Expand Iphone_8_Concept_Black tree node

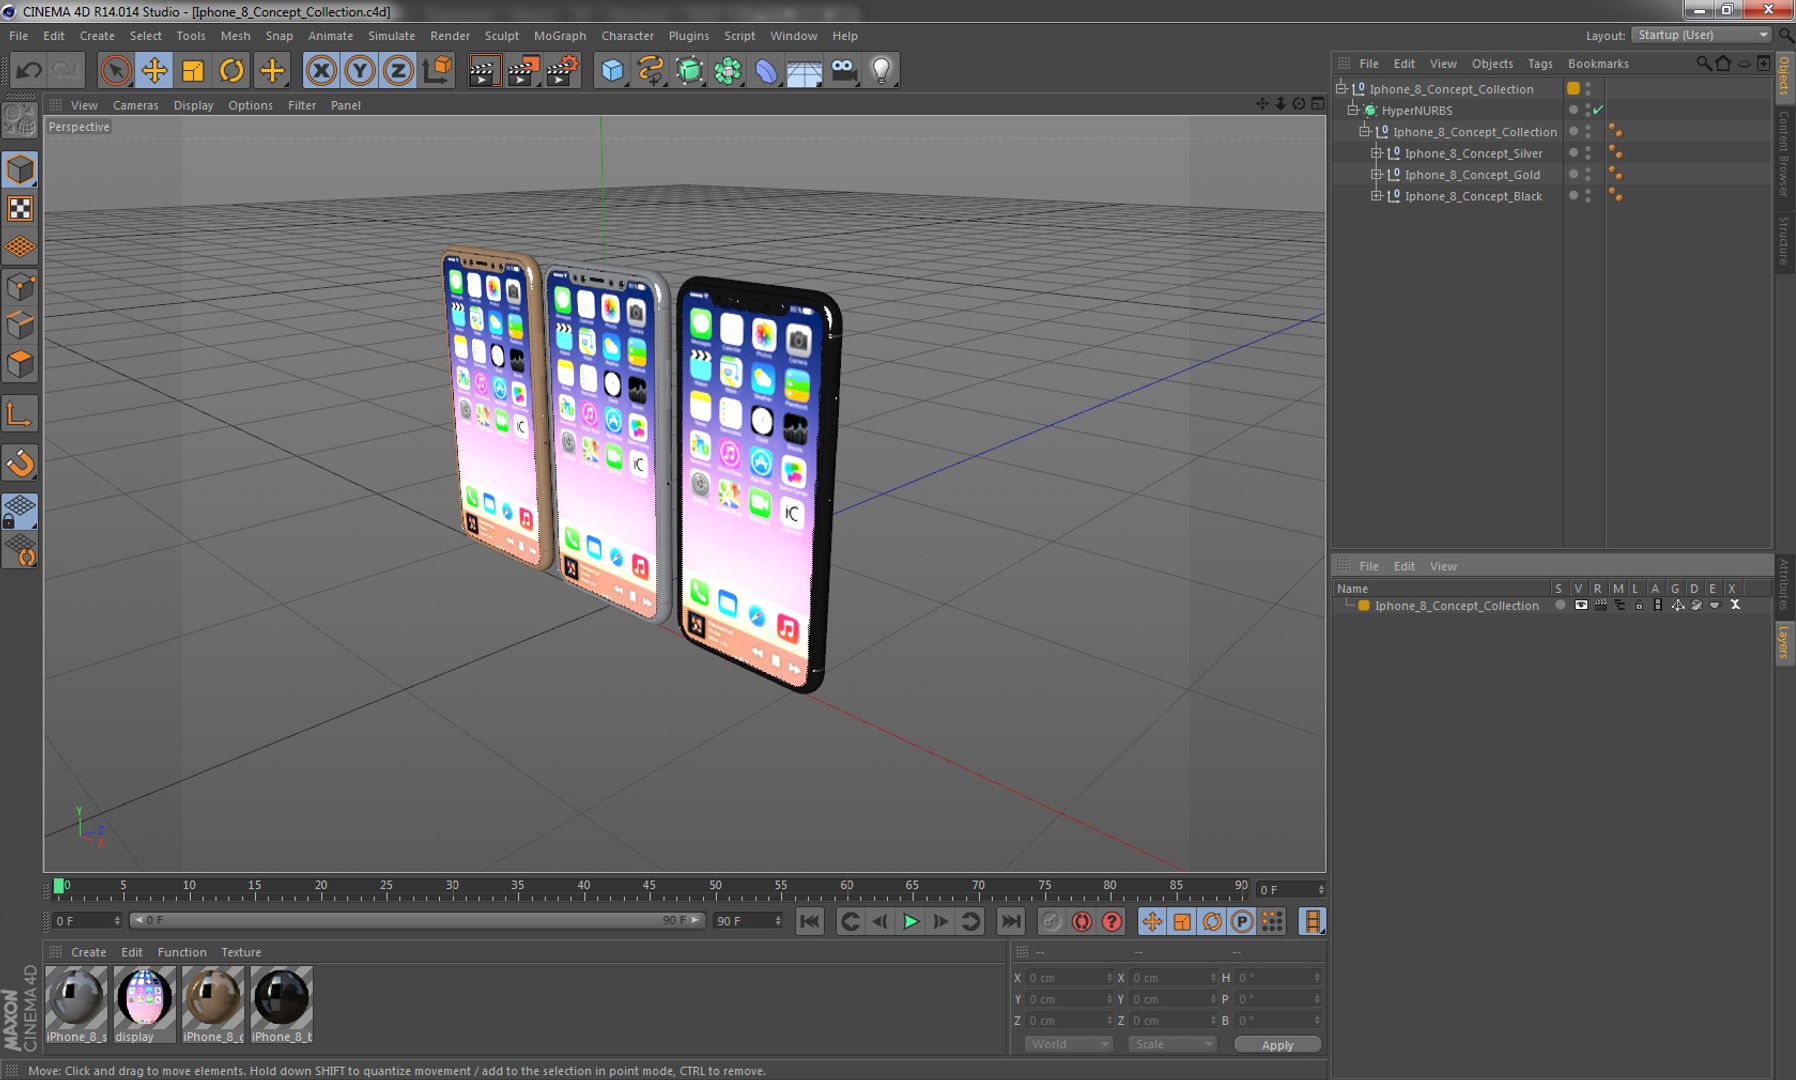[1376, 196]
